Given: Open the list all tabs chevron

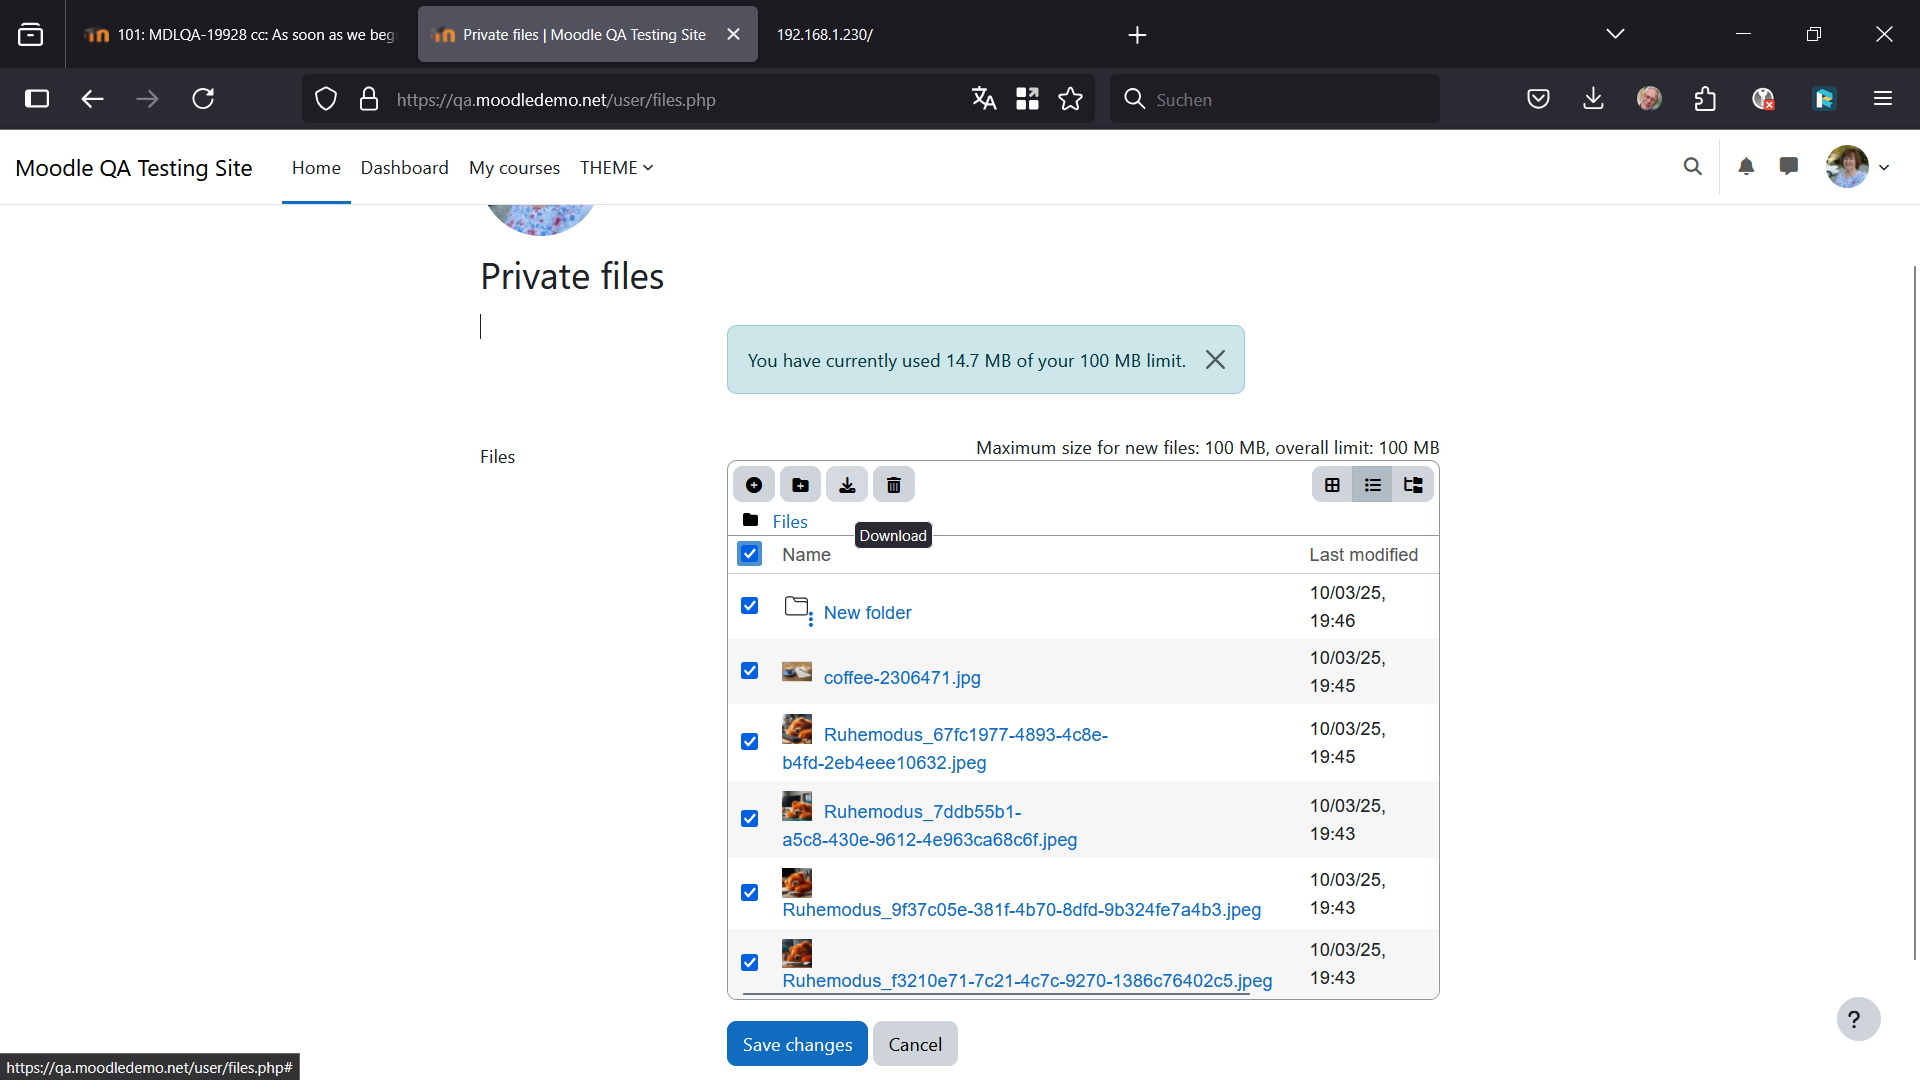Looking at the screenshot, I should (x=1615, y=35).
